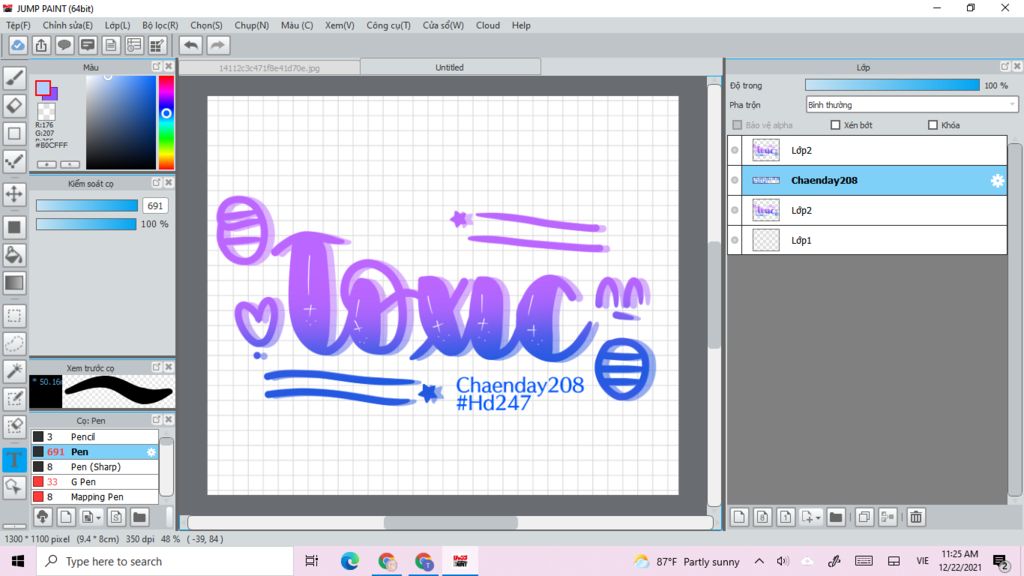The width and height of the screenshot is (1024, 576).
Task: Click the transparent color swatch
Action: [x=46, y=111]
